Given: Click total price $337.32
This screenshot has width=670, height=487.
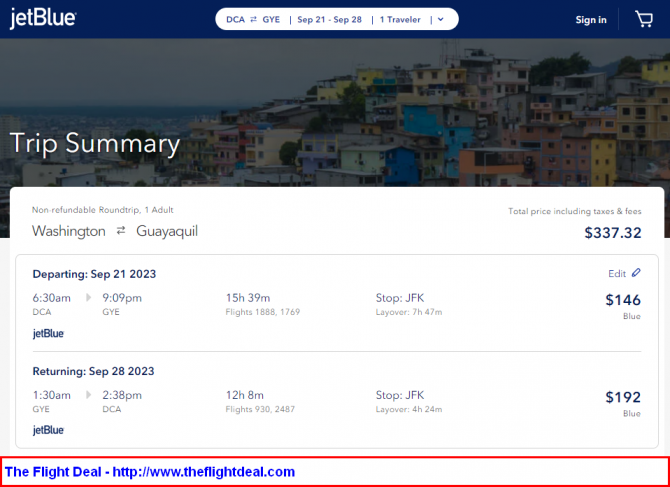Looking at the screenshot, I should tap(613, 233).
